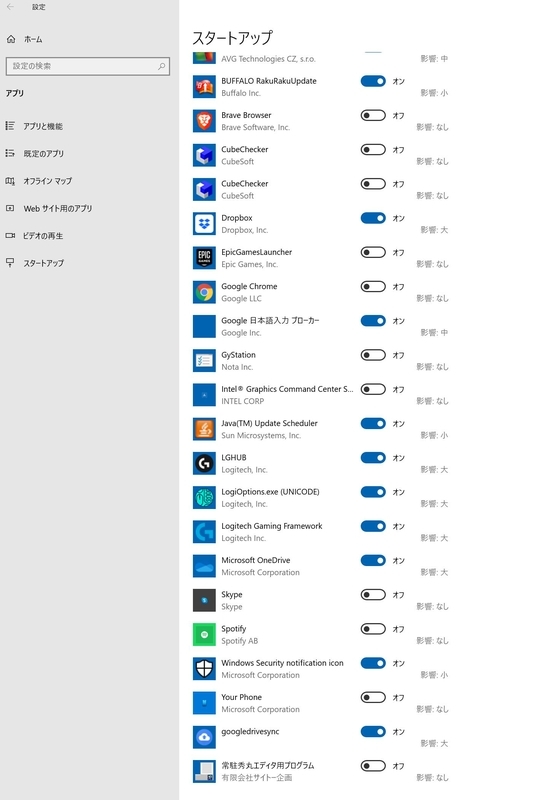Click the Brave Browser lion icon
The image size is (535, 800).
(204, 121)
